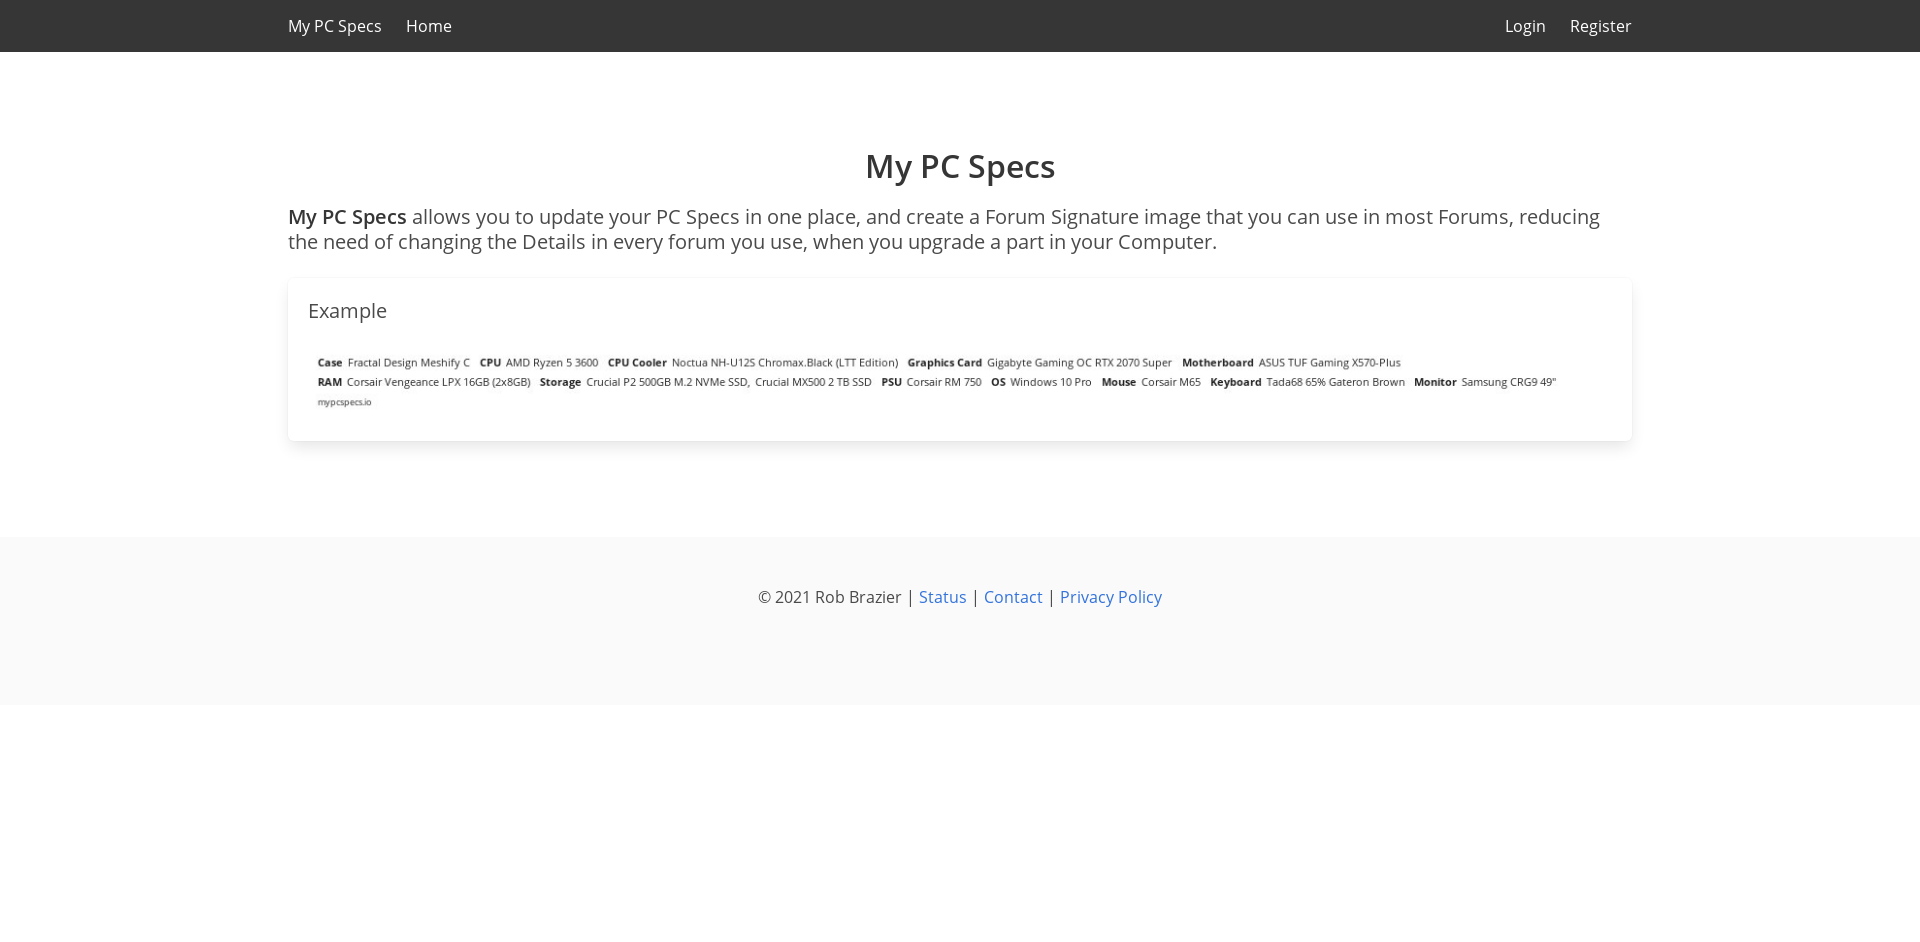Viewport: 1920px width, 942px height.
Task: Click the Example card title
Action: (x=347, y=311)
